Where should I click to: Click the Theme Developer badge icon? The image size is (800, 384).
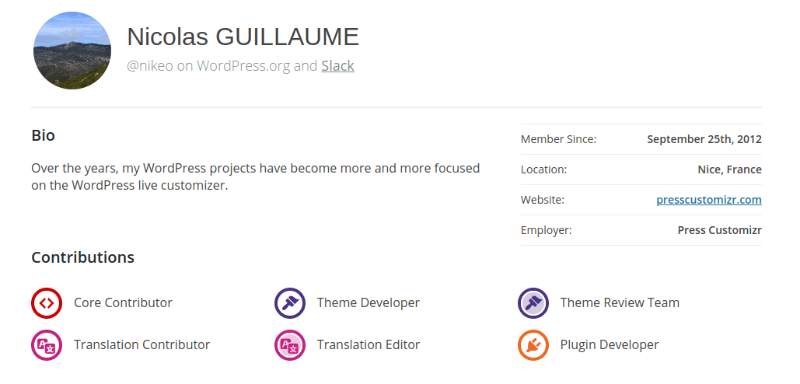click(290, 303)
